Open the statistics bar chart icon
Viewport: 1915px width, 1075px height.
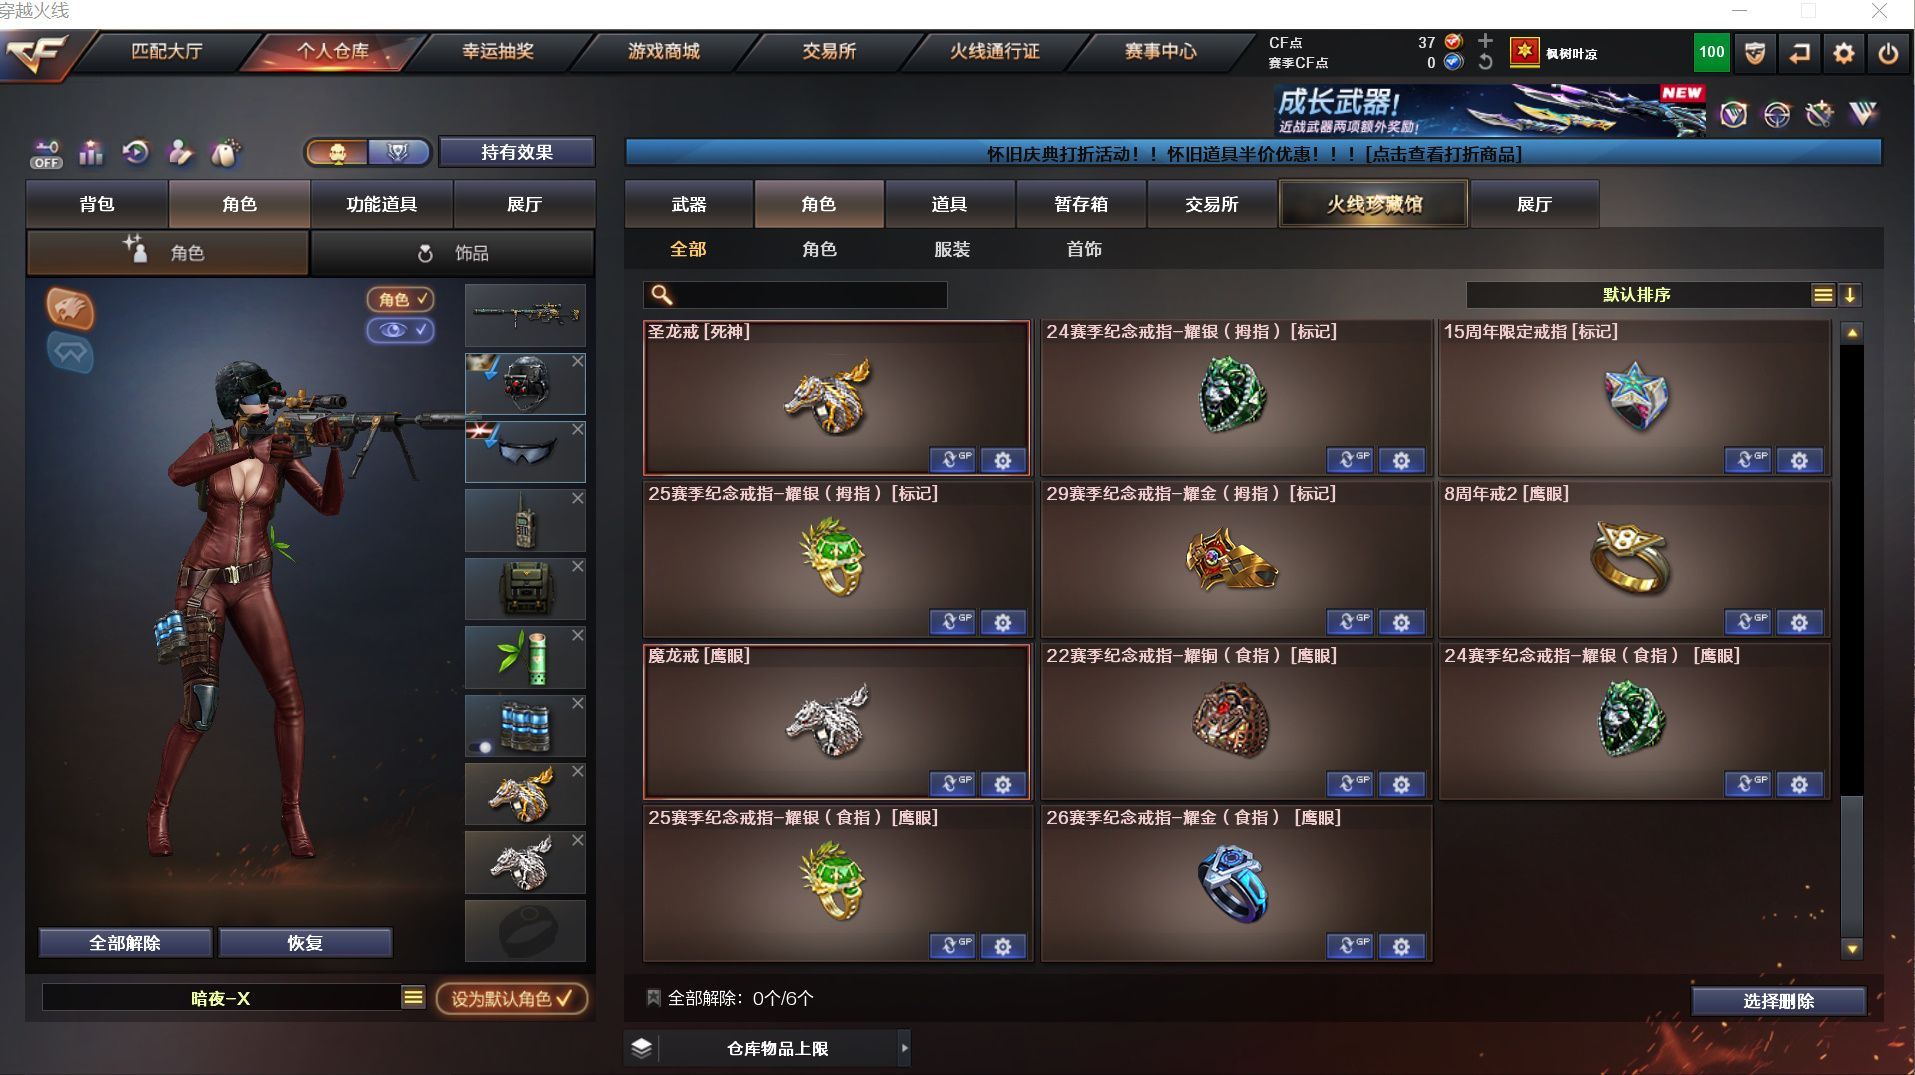91,152
